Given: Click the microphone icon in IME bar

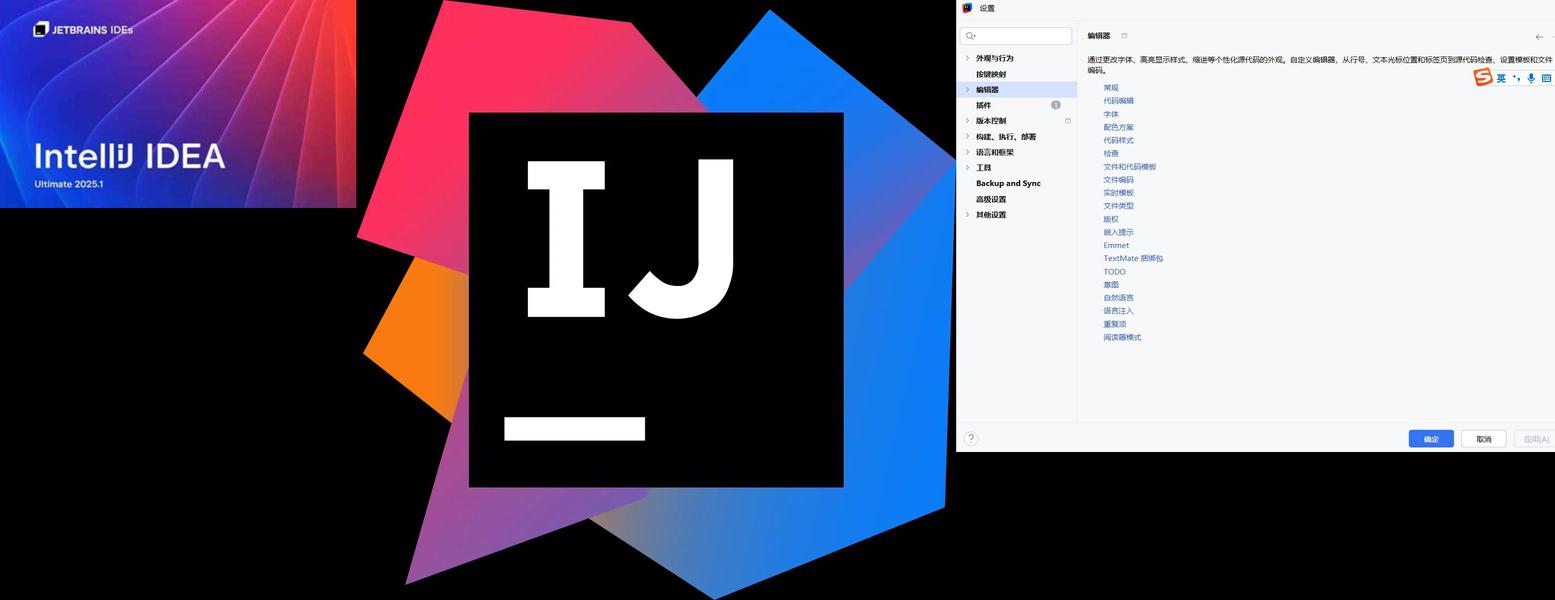Looking at the screenshot, I should tap(1530, 78).
